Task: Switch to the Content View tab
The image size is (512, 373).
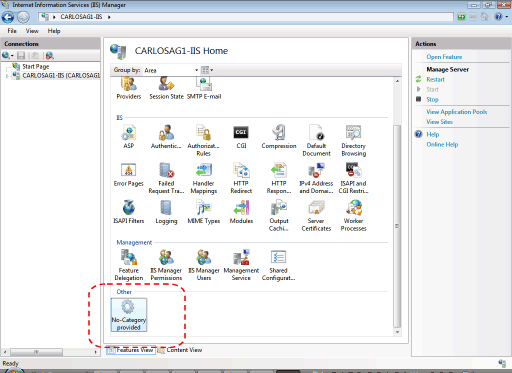Action: pyautogui.click(x=180, y=350)
